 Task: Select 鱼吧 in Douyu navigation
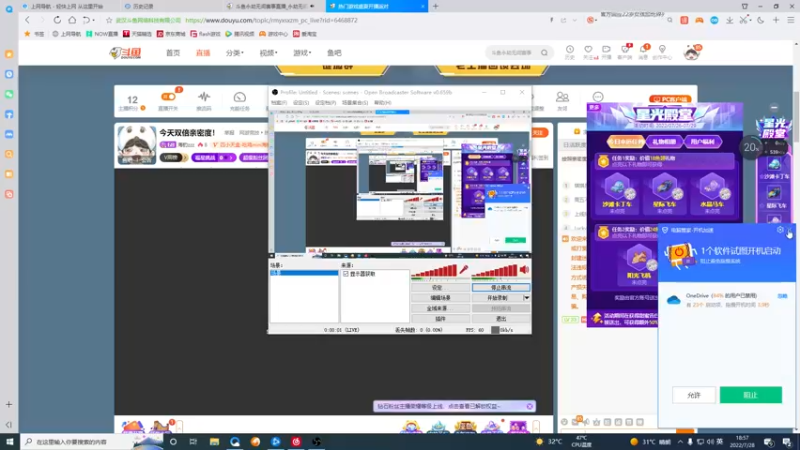(334, 53)
